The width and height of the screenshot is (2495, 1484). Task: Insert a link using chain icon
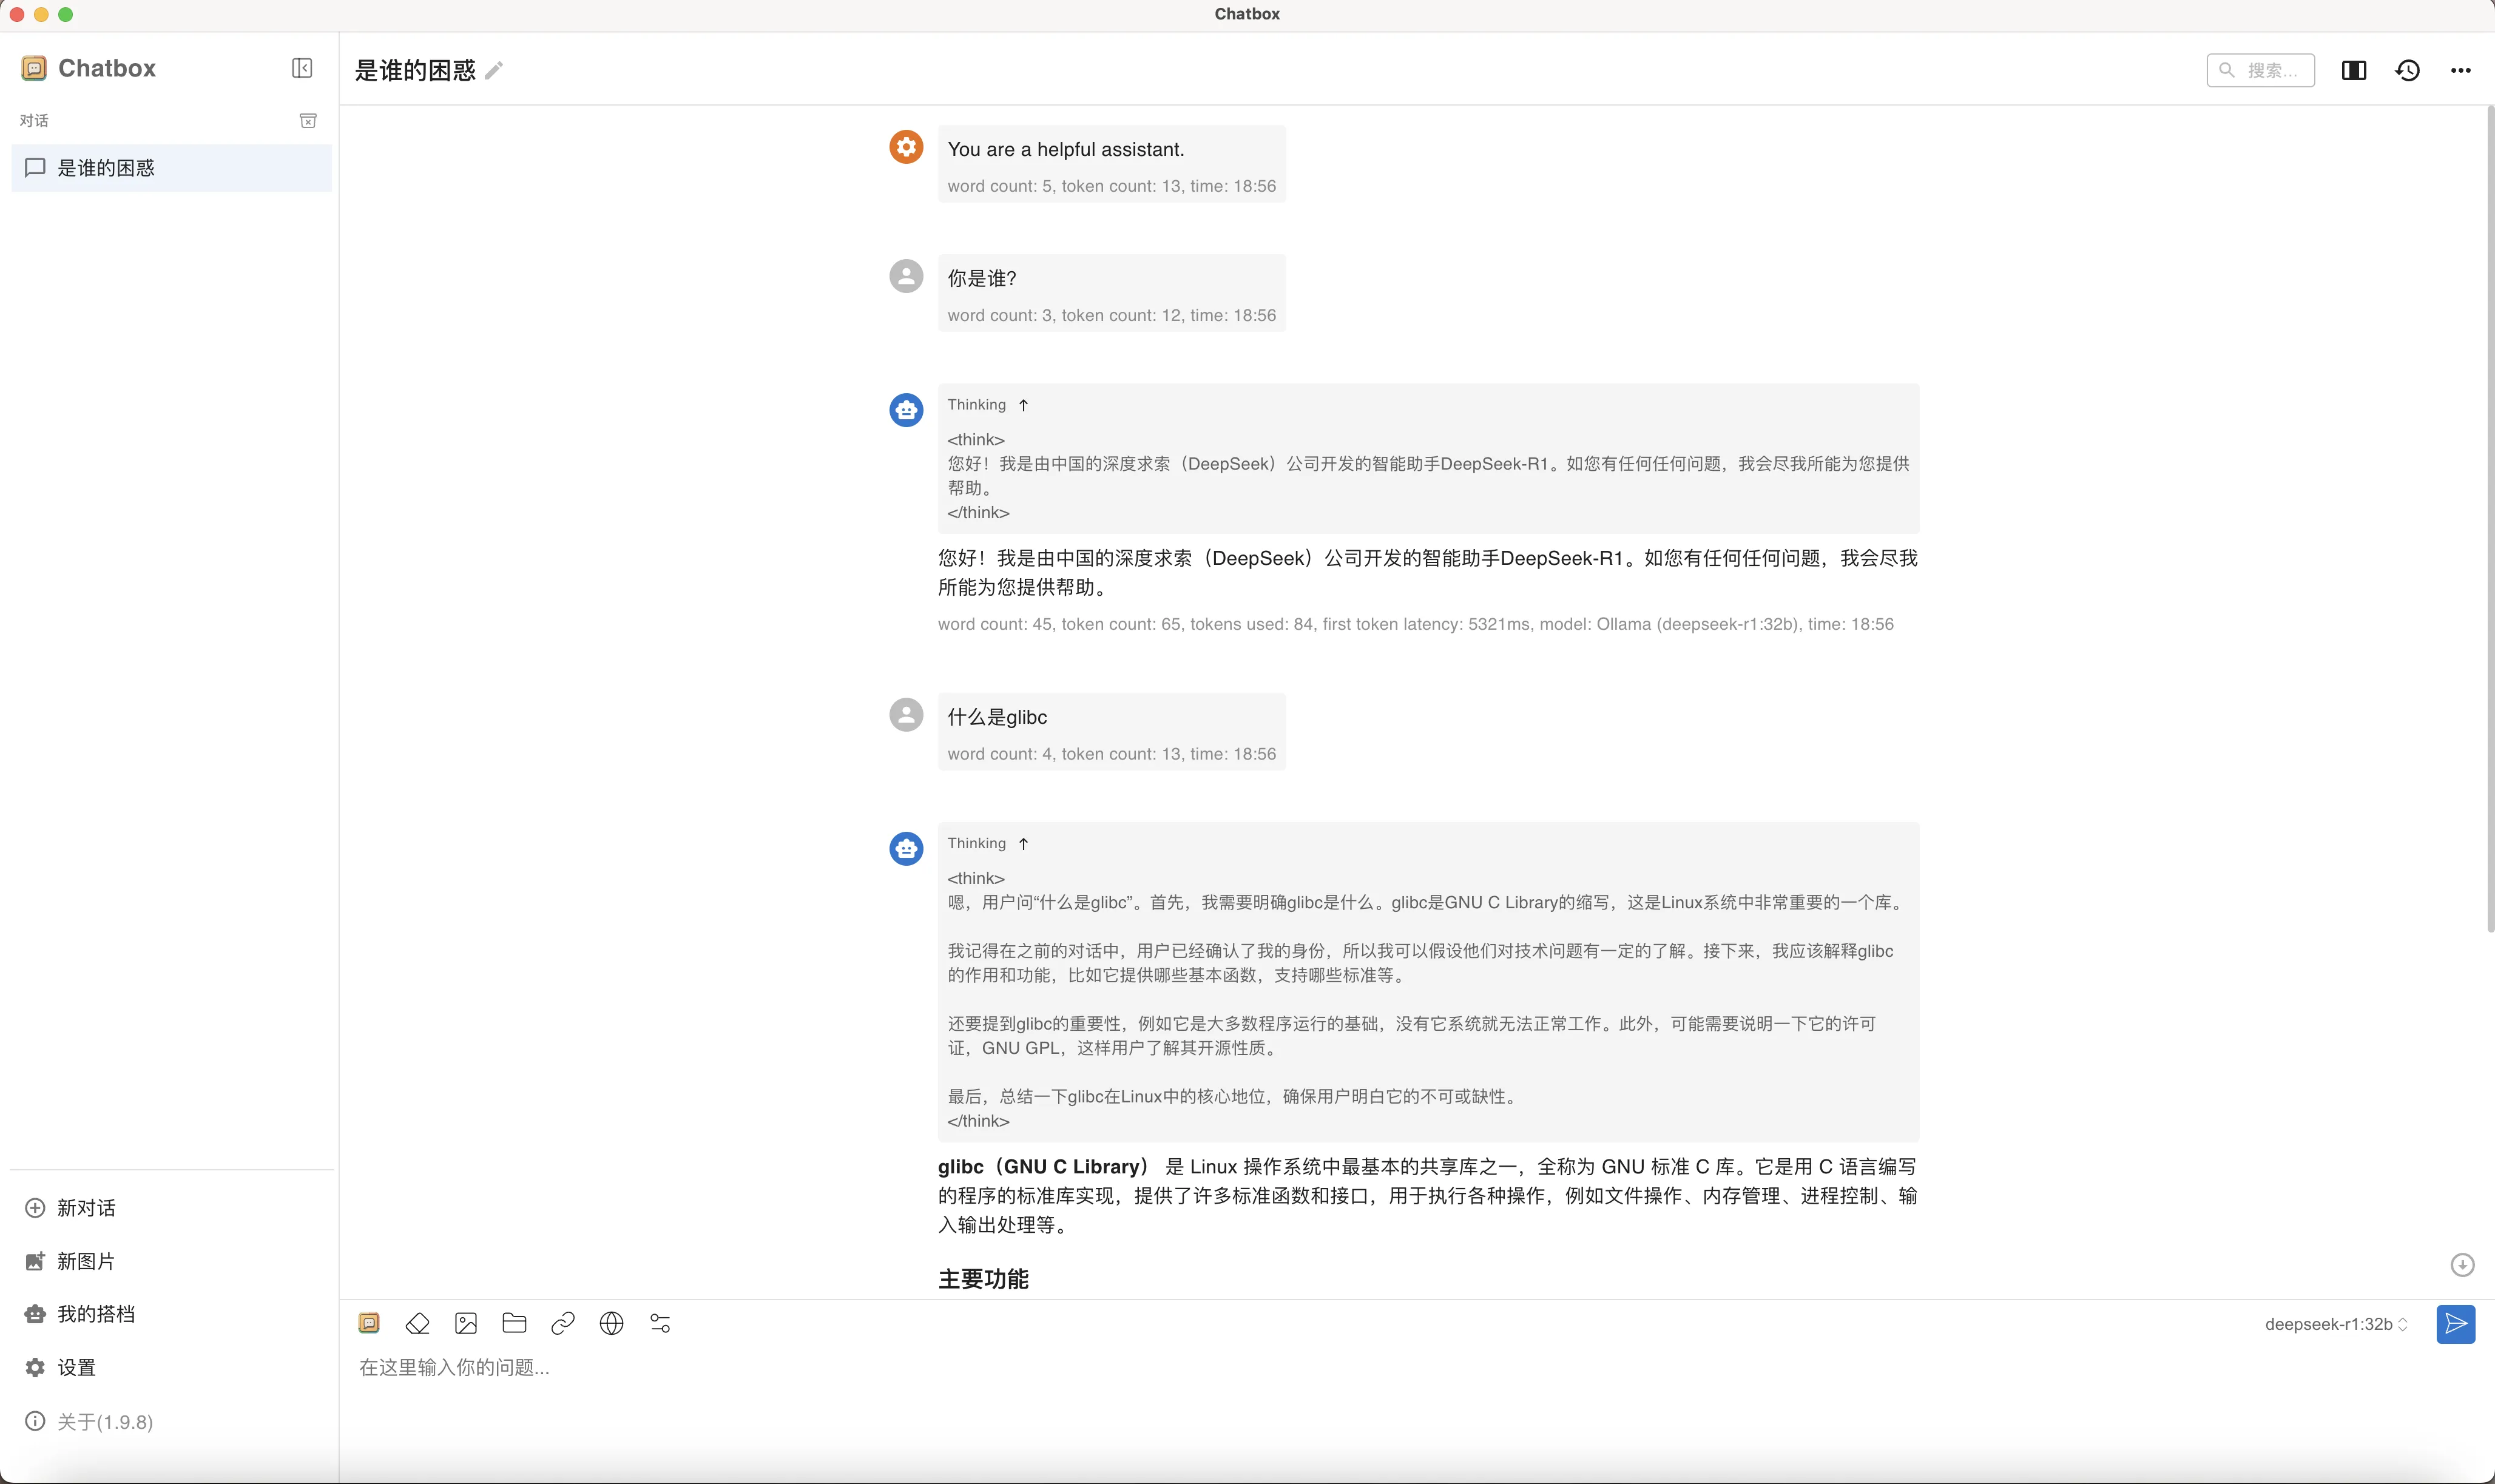click(563, 1324)
